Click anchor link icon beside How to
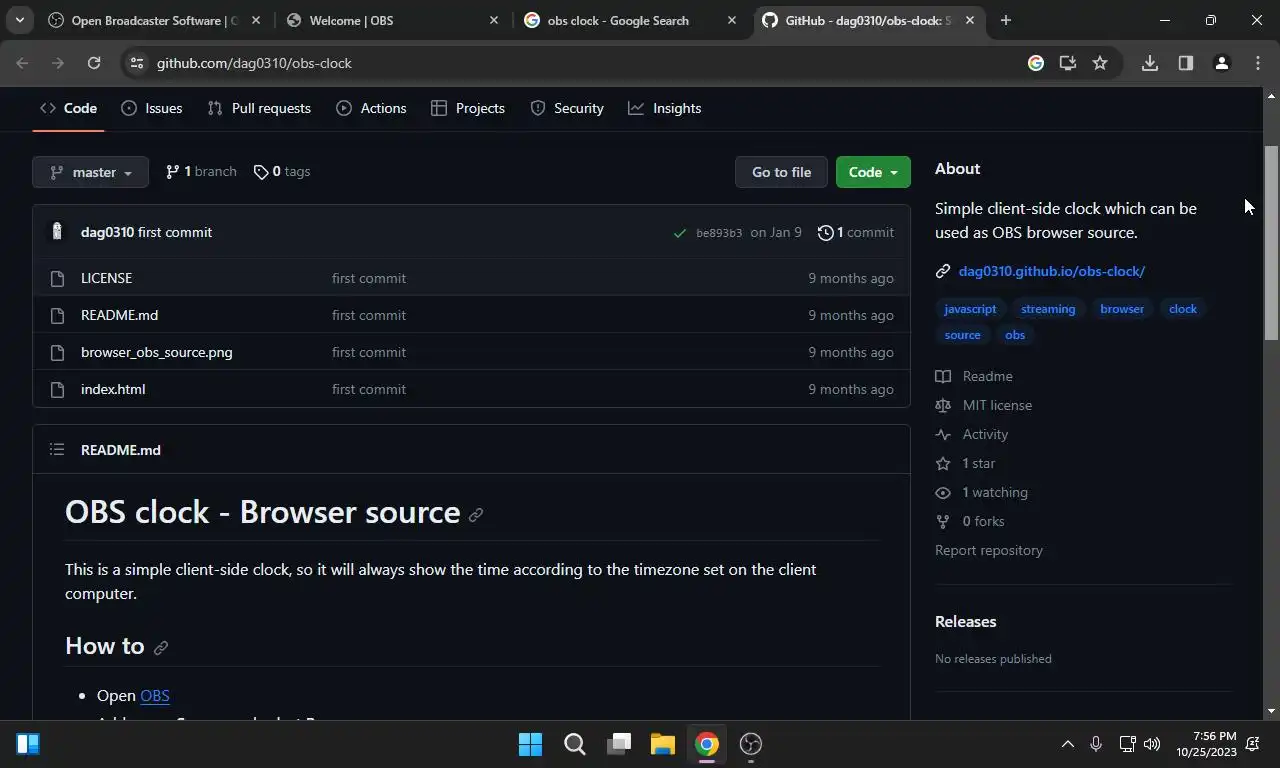The height and width of the screenshot is (768, 1280). click(161, 648)
